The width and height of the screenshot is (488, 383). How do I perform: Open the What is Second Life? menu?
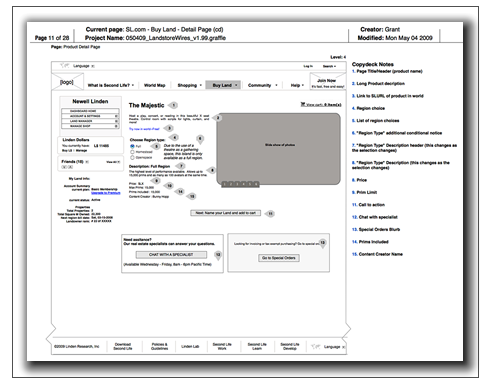click(x=111, y=85)
